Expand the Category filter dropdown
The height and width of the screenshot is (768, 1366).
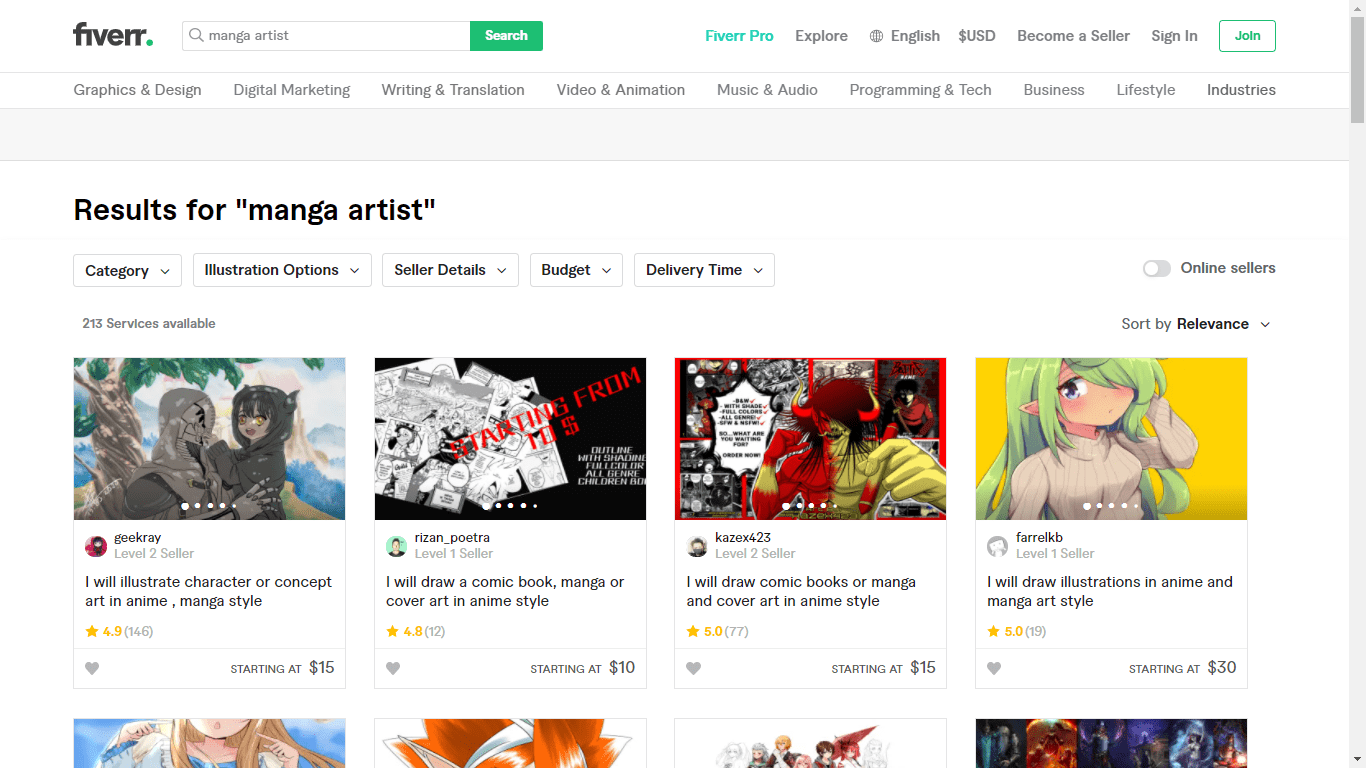(x=127, y=270)
